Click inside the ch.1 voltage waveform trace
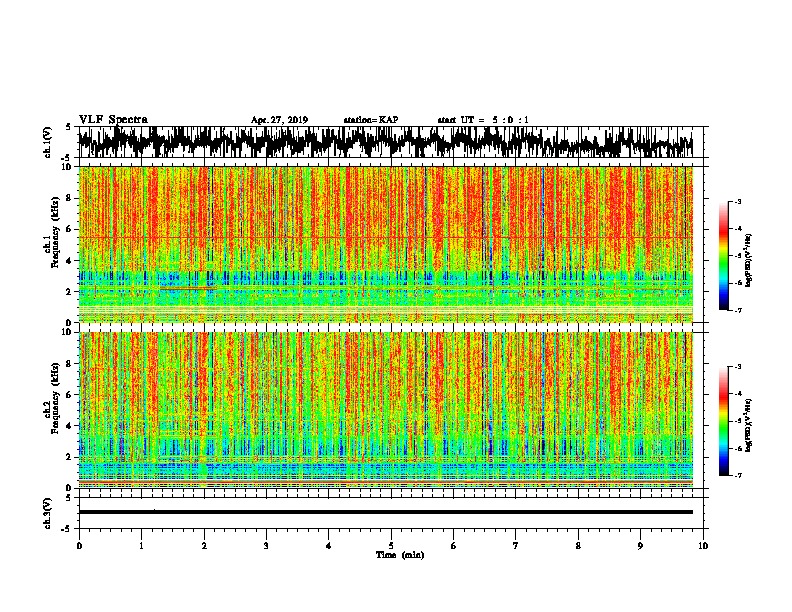The height and width of the screenshot is (612, 792). point(385,142)
